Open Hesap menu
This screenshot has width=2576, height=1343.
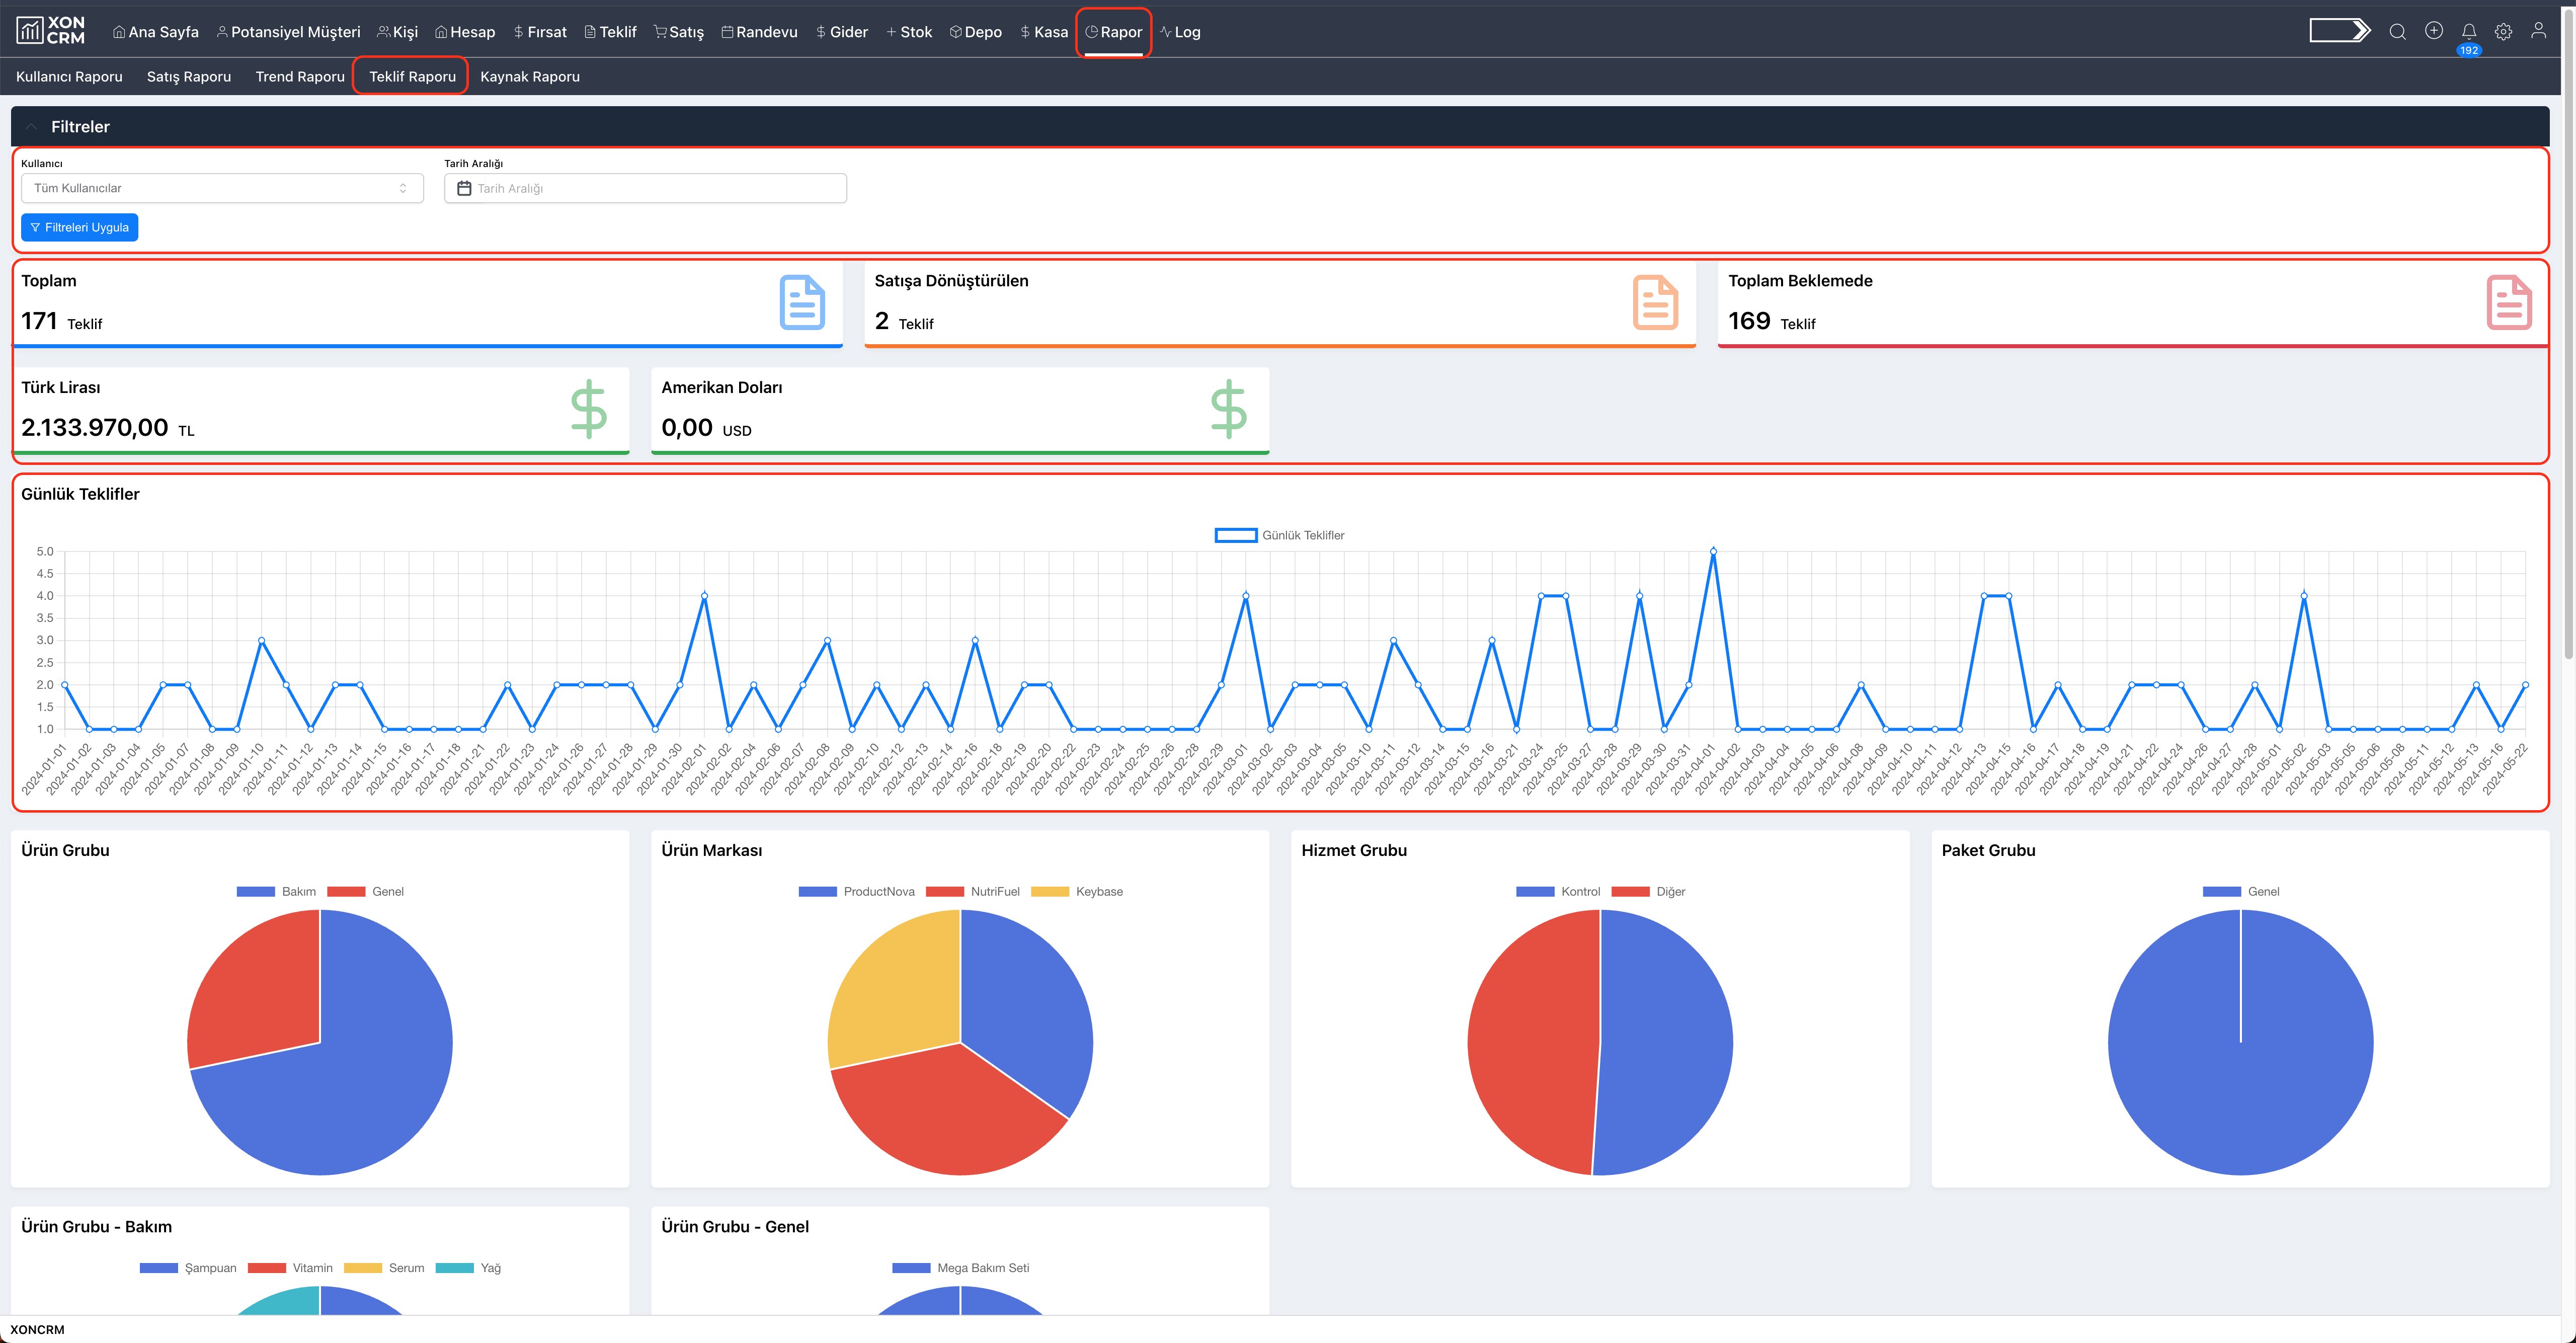pyautogui.click(x=465, y=32)
